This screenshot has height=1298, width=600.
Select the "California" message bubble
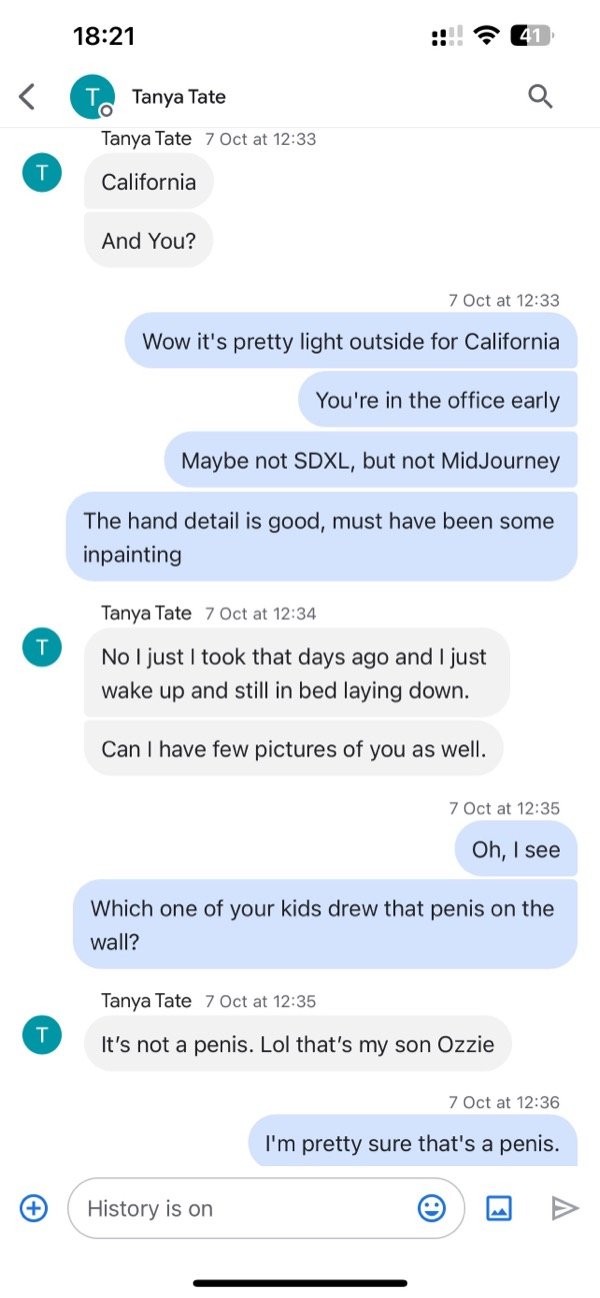149,182
